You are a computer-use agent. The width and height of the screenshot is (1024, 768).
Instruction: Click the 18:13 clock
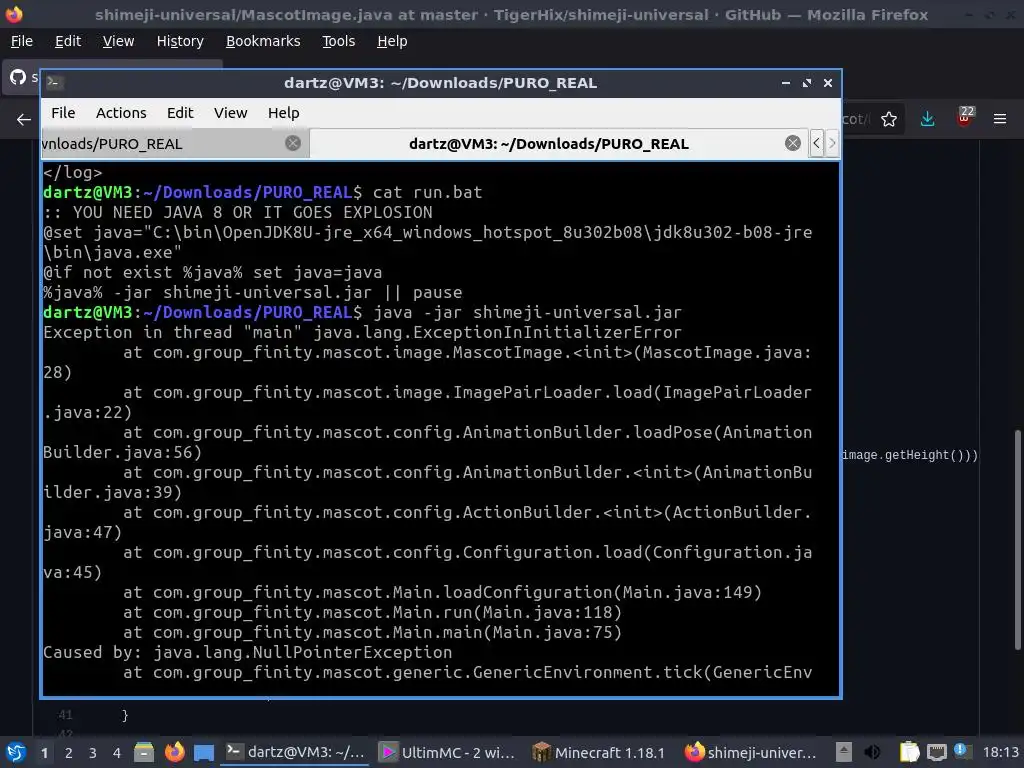1000,752
